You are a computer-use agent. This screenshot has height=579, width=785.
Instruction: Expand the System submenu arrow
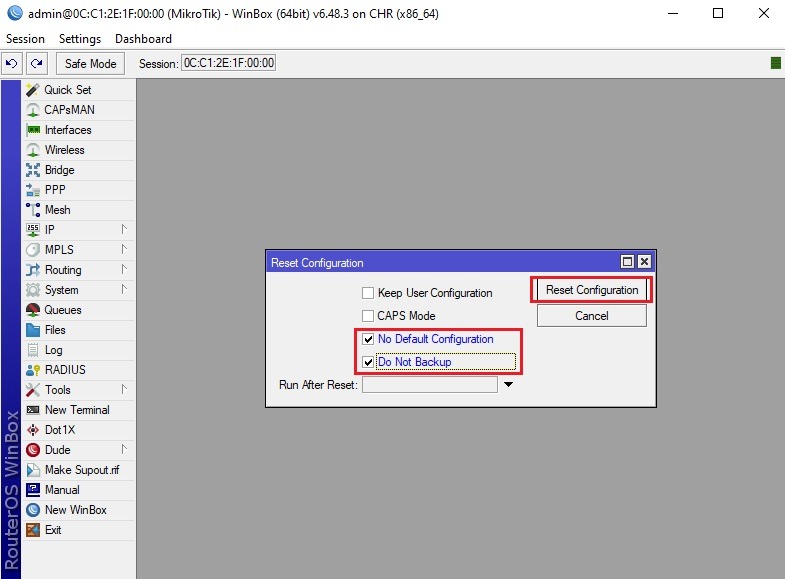(124, 289)
